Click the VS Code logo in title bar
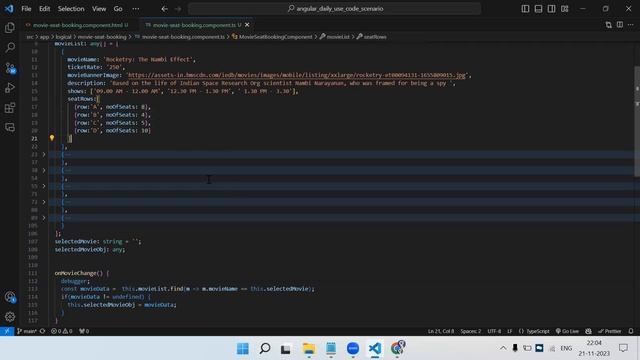The height and width of the screenshot is (360, 640). [9, 9]
